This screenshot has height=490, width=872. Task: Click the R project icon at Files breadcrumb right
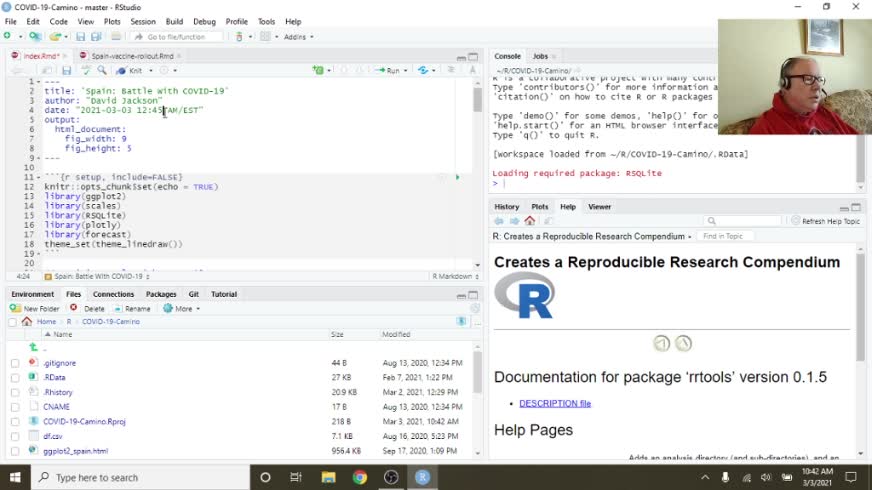461,321
